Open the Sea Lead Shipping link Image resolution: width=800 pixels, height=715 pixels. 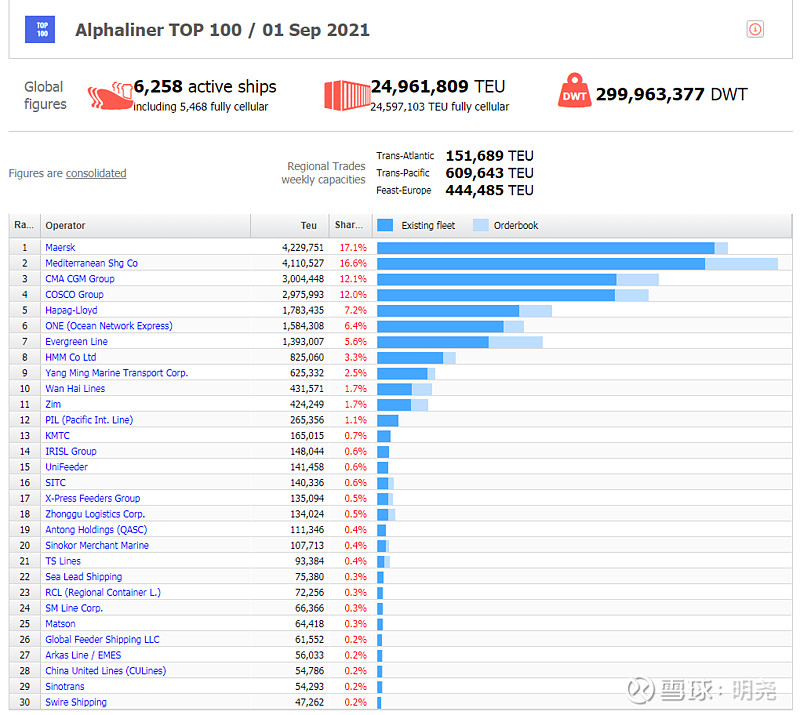[84, 577]
